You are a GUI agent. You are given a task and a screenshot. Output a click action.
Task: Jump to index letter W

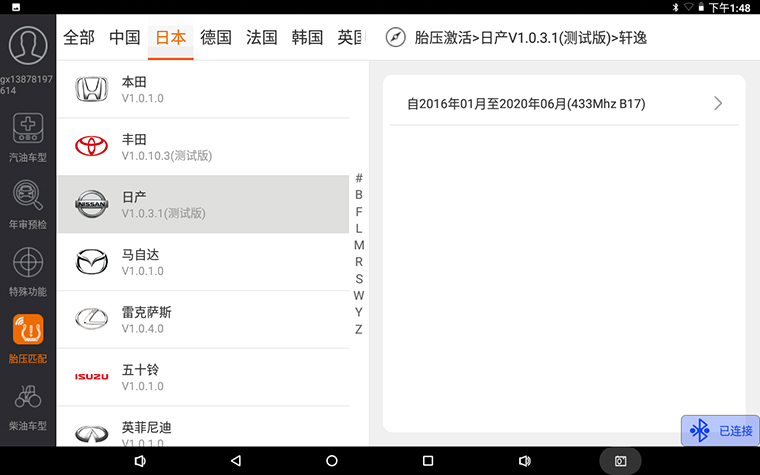click(359, 295)
